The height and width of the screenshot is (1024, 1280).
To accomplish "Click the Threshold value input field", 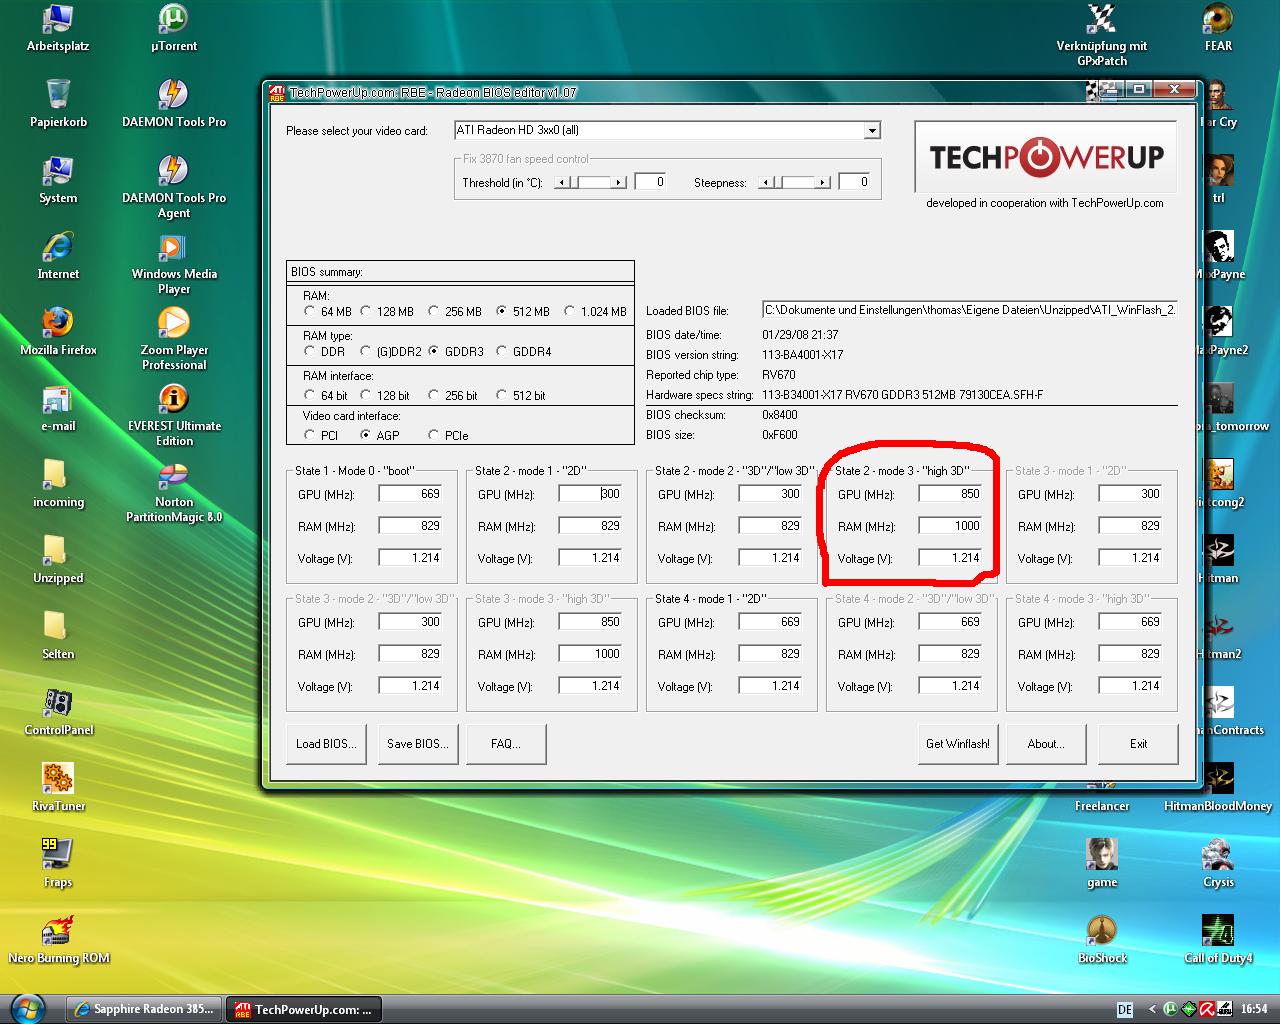I will pos(650,182).
